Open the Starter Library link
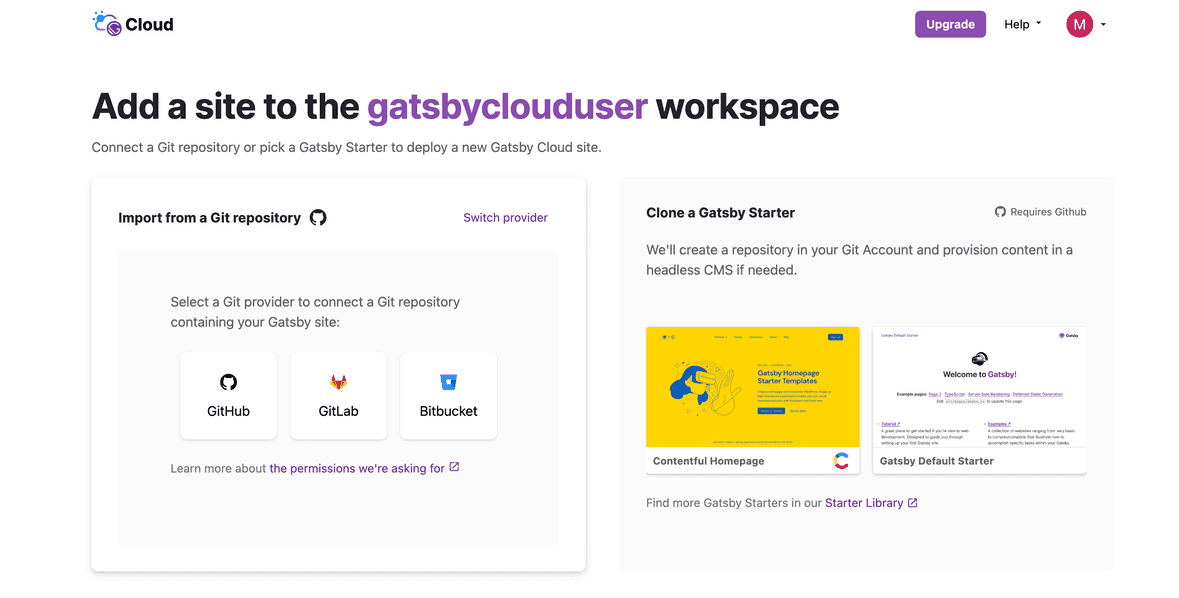Image resolution: width=1179 pixels, height=598 pixels. point(864,502)
